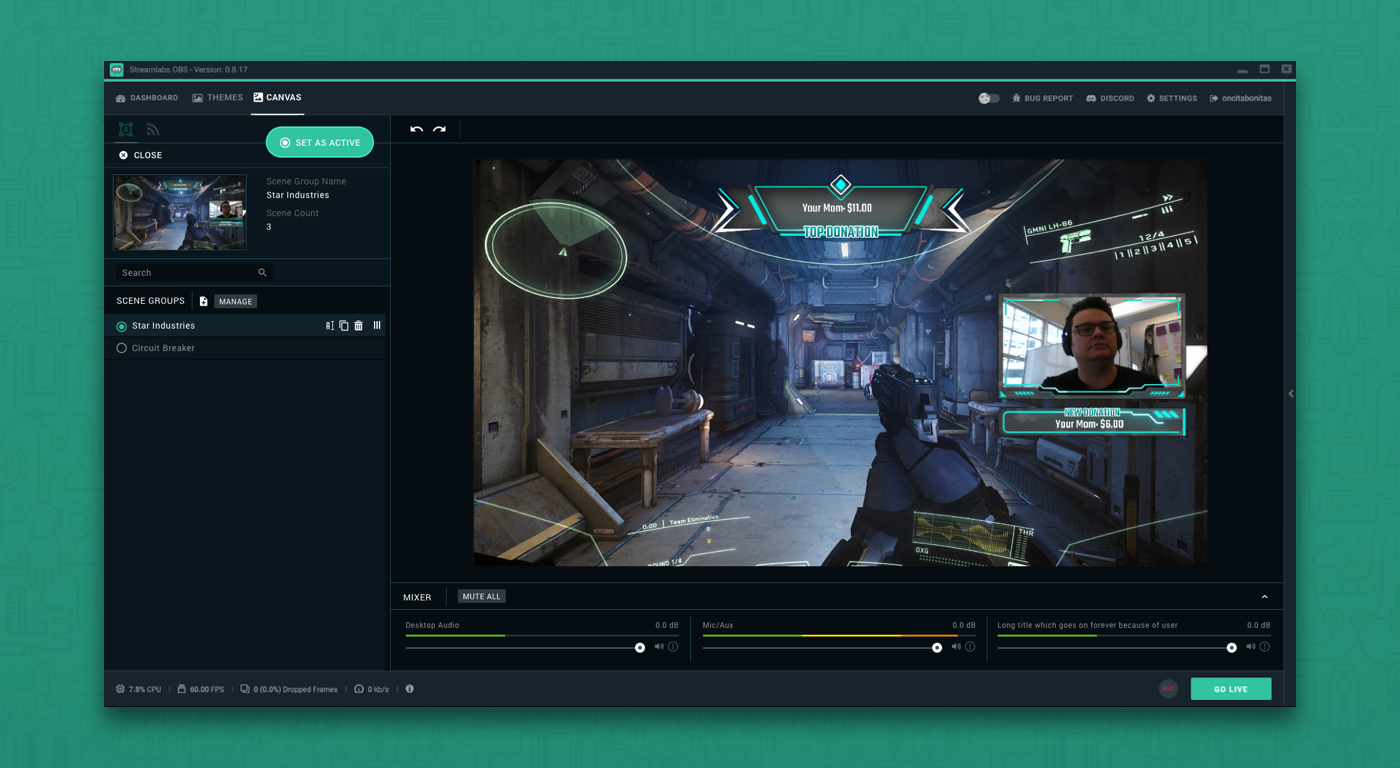1400x768 pixels.
Task: Select the Top Donation overlay in canvas
Action: click(840, 209)
